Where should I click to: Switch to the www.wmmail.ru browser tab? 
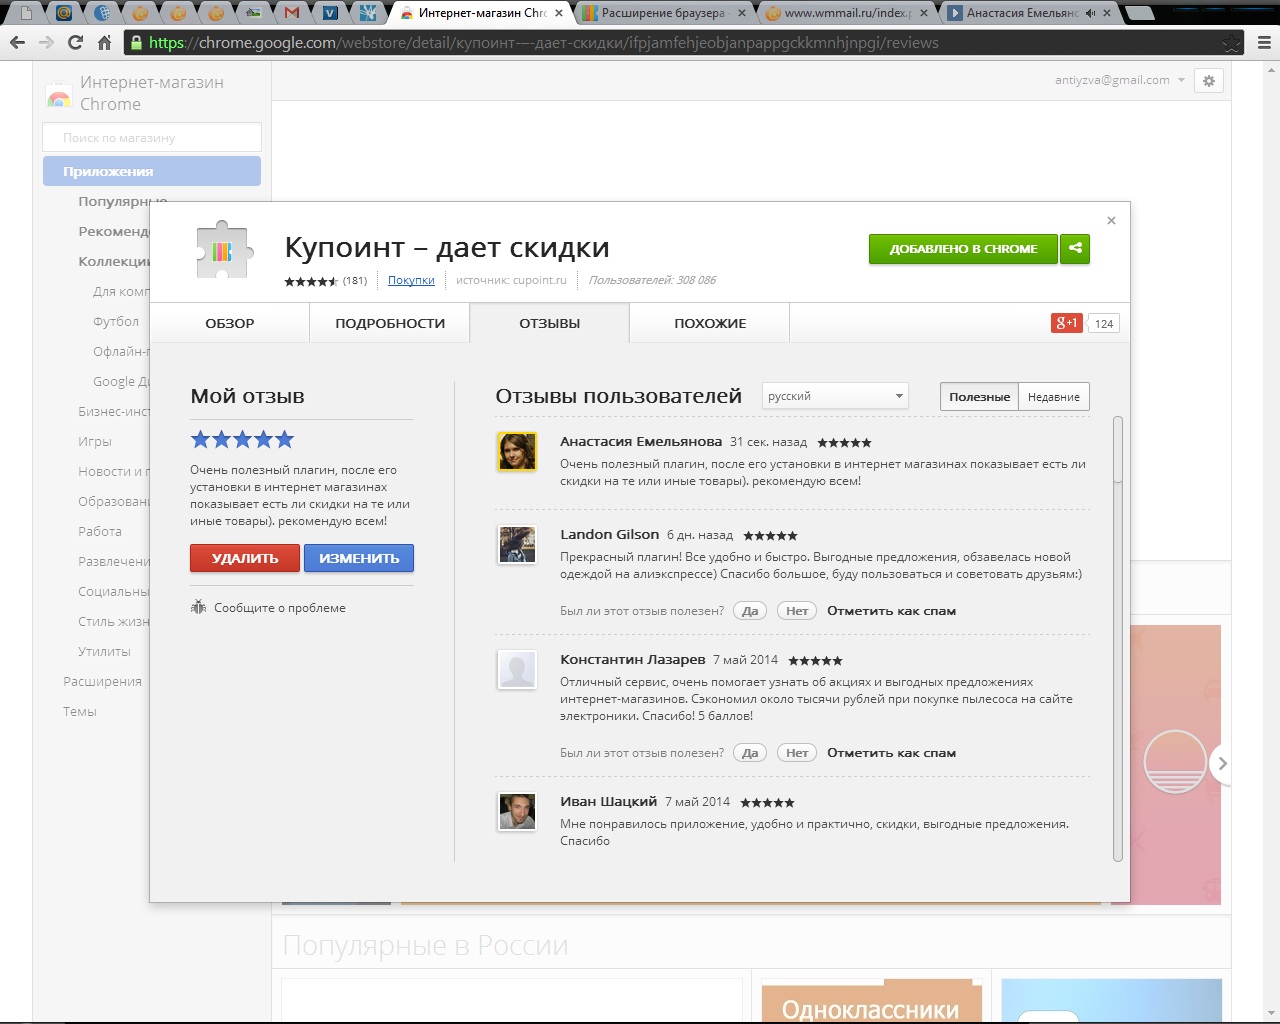(846, 13)
